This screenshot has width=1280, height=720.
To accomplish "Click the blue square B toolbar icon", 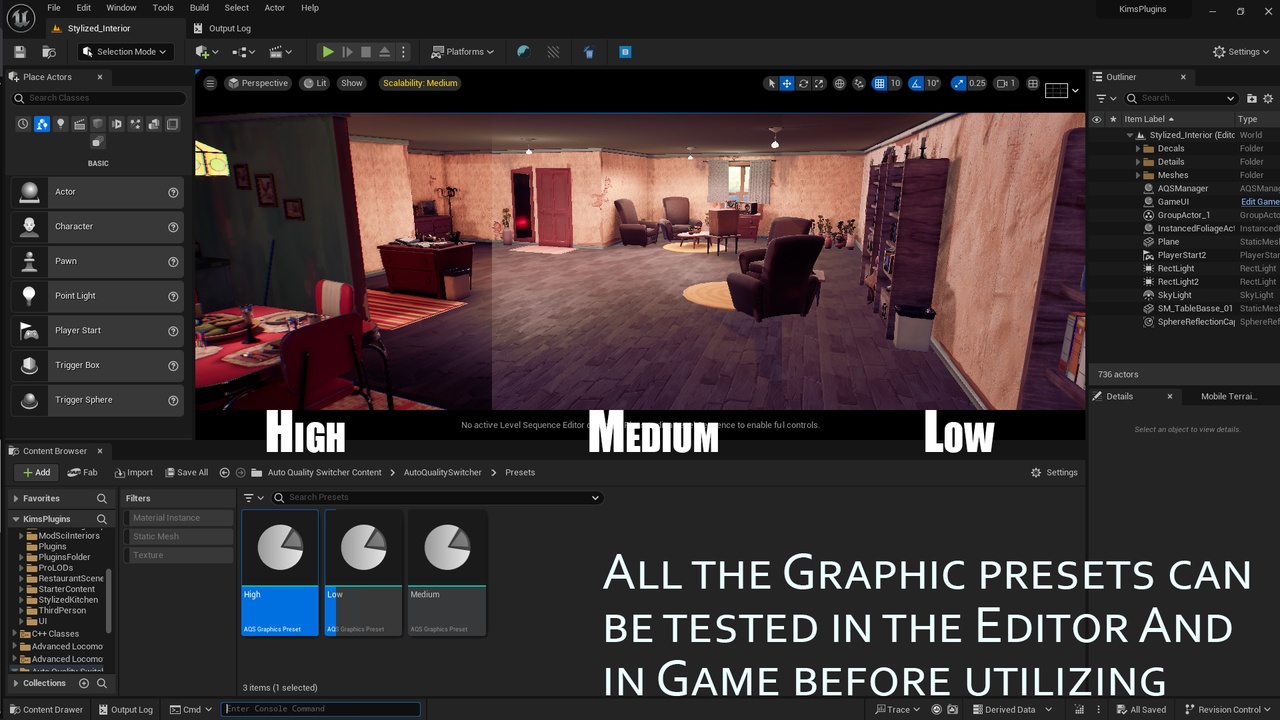I will point(625,52).
